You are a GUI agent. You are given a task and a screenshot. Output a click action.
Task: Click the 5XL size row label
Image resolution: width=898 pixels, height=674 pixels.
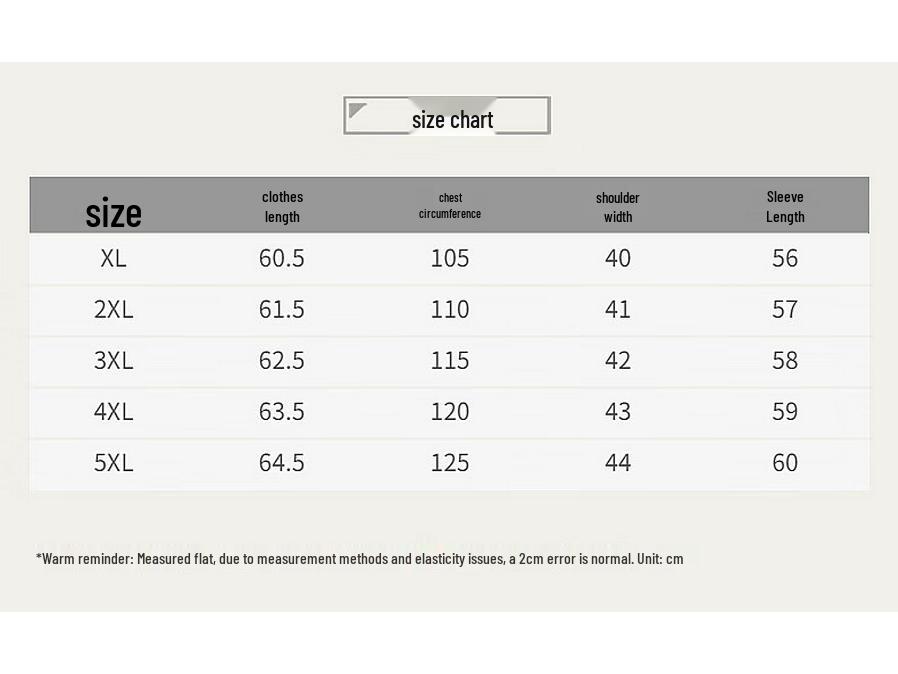coord(113,463)
